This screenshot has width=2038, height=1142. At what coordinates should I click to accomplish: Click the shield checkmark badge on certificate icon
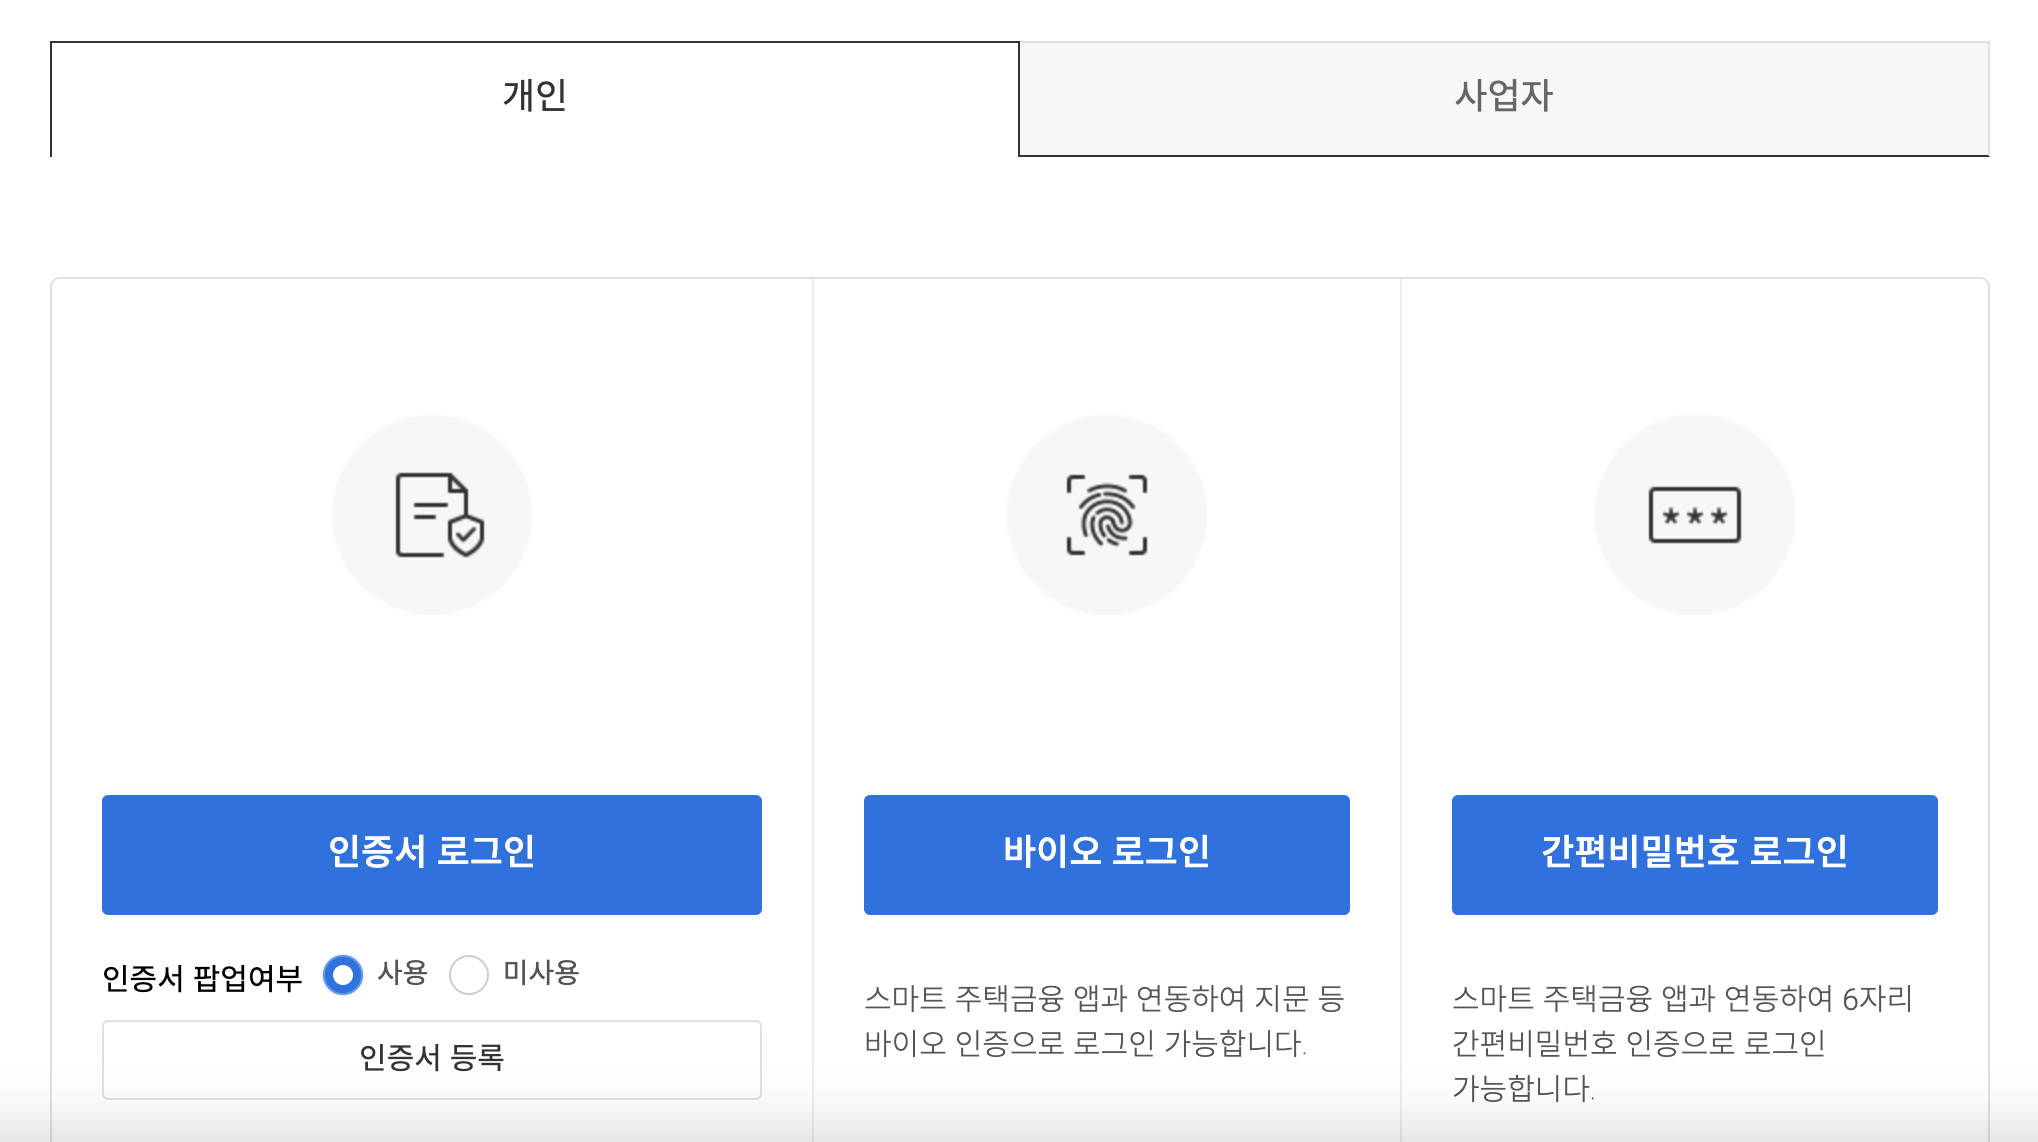(466, 535)
